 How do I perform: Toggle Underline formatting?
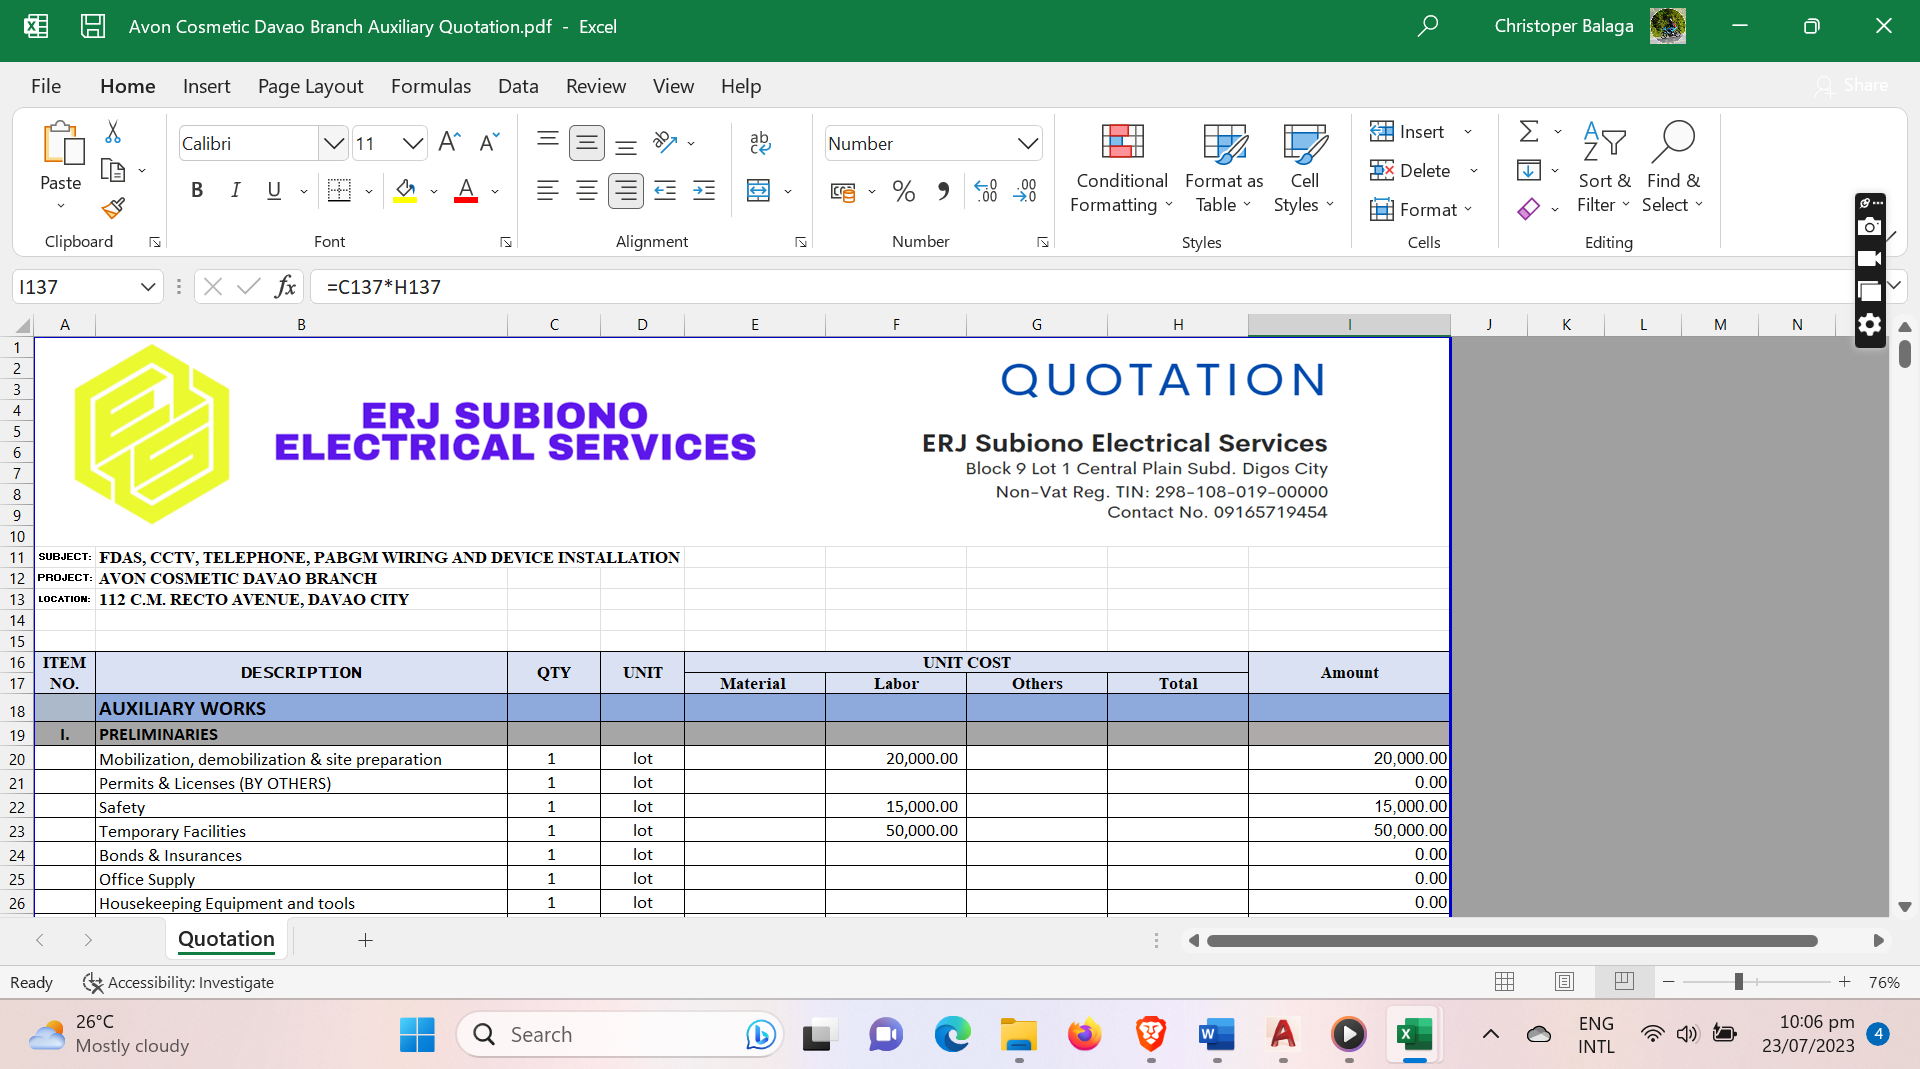pos(274,191)
